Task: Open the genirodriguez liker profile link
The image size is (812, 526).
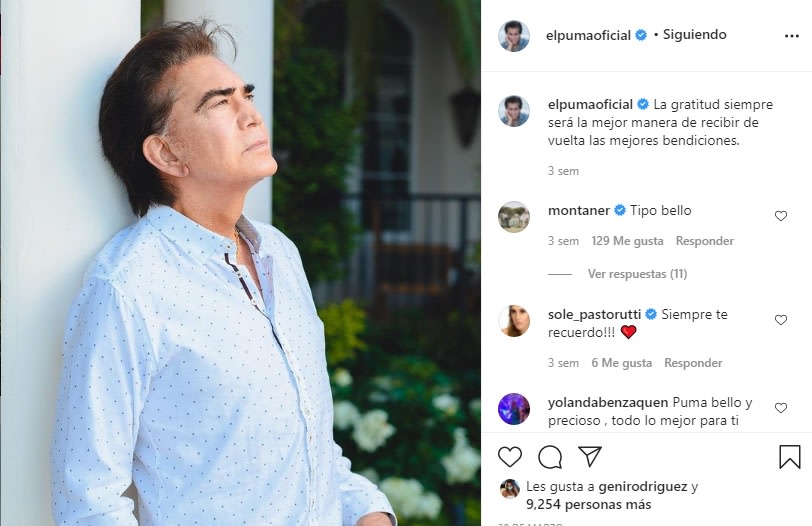Action: click(x=642, y=487)
